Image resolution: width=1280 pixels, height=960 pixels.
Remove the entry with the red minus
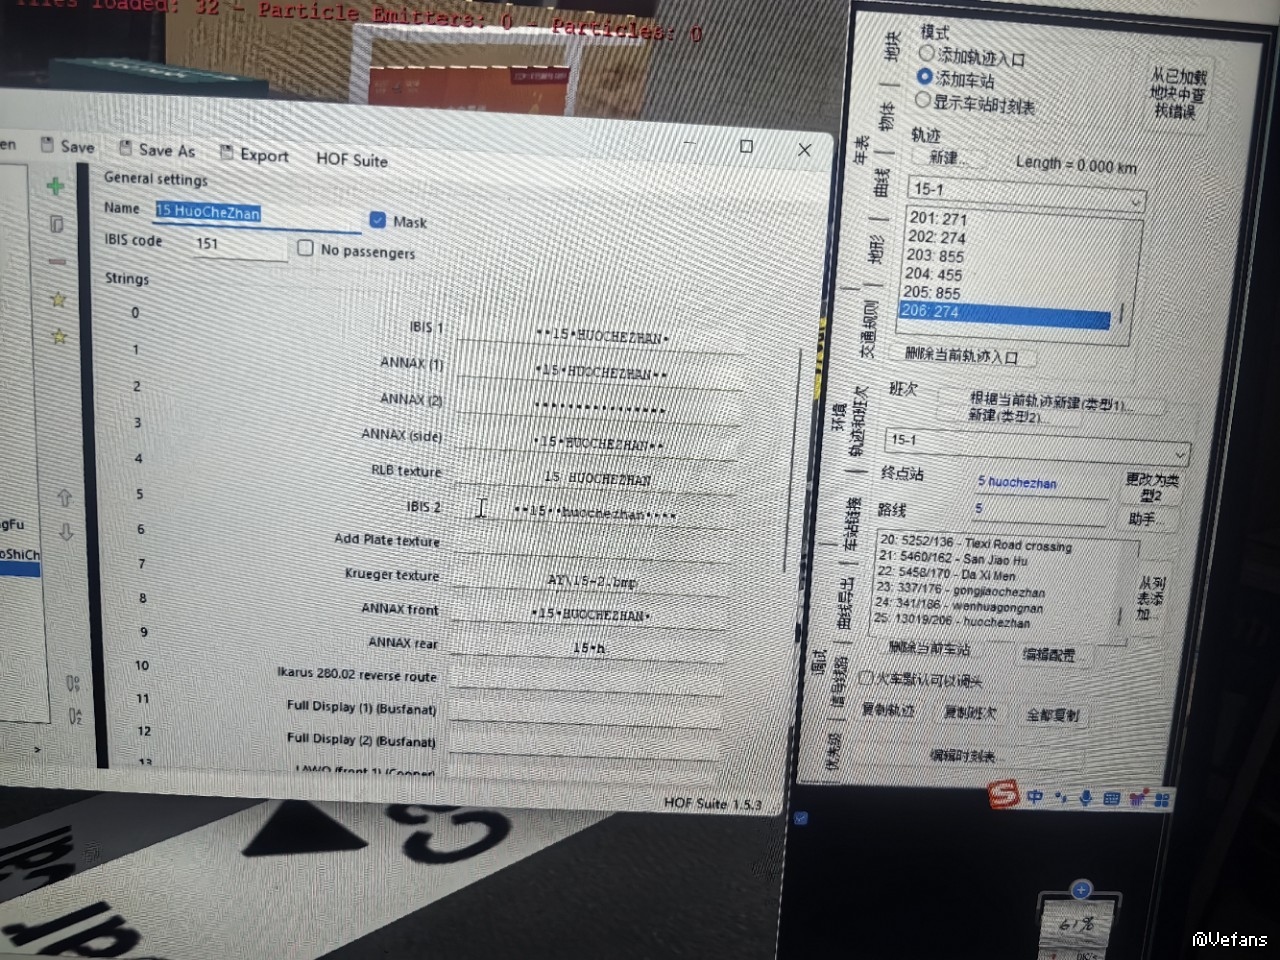pos(57,262)
